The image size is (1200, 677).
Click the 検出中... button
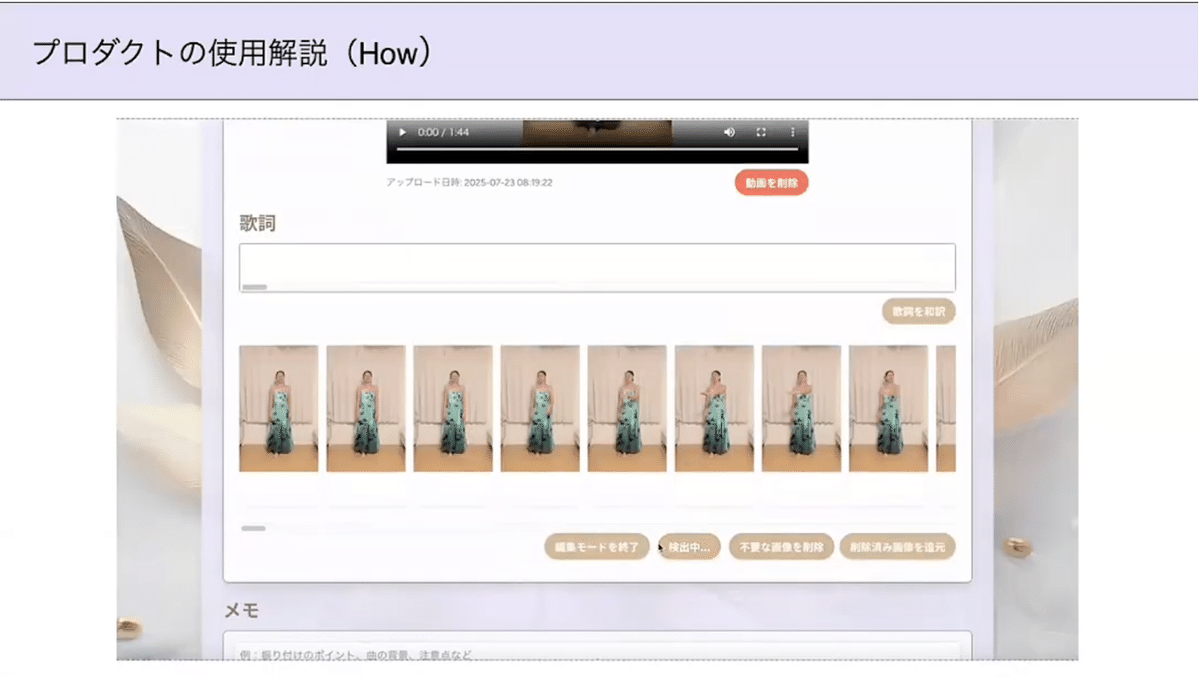[x=689, y=547]
